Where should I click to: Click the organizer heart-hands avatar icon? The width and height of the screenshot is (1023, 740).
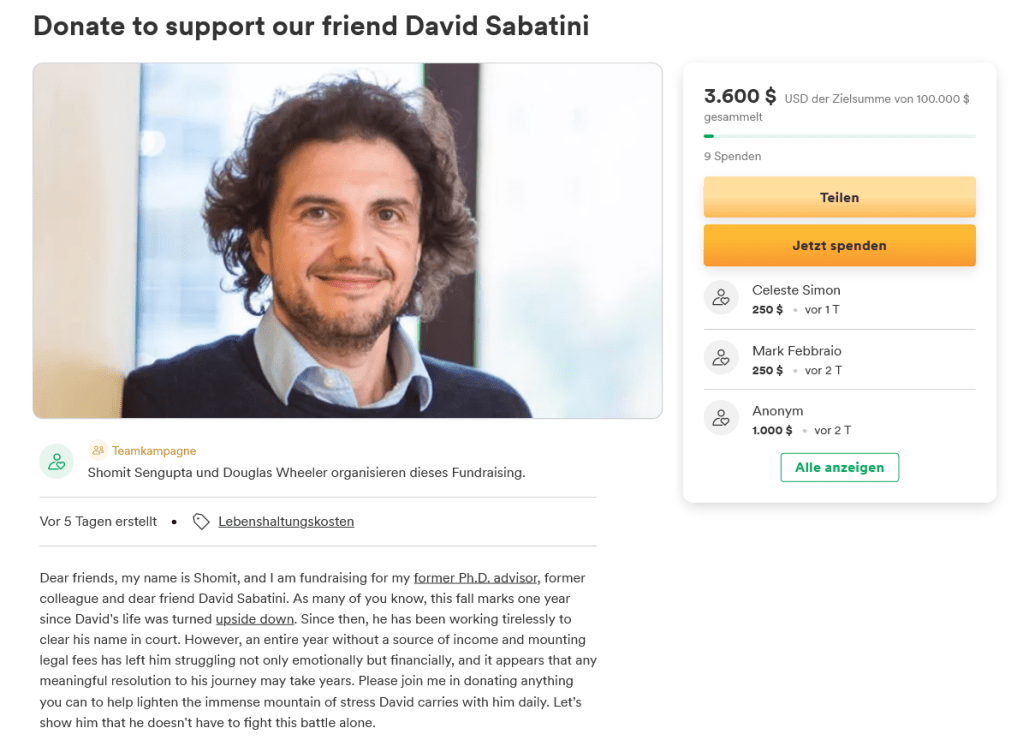pyautogui.click(x=57, y=461)
